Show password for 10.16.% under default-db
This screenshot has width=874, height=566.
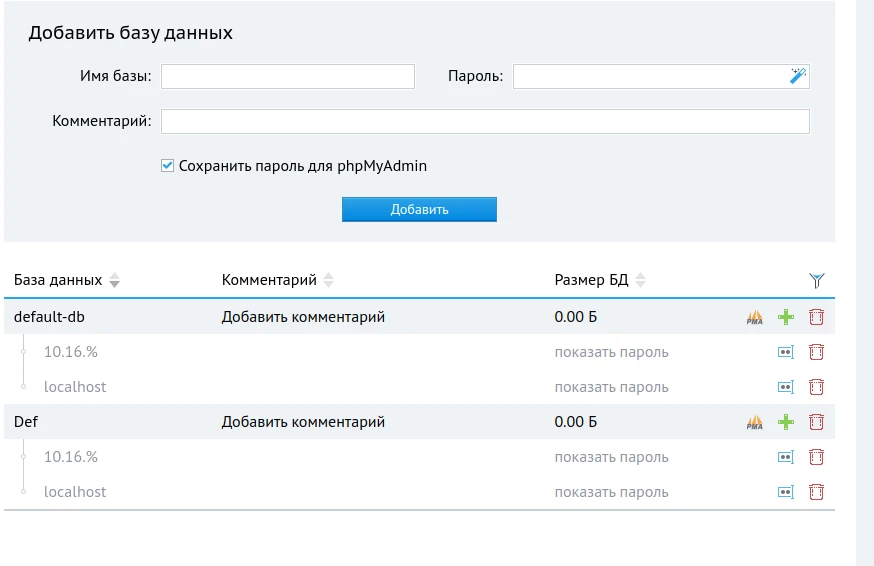tap(611, 352)
